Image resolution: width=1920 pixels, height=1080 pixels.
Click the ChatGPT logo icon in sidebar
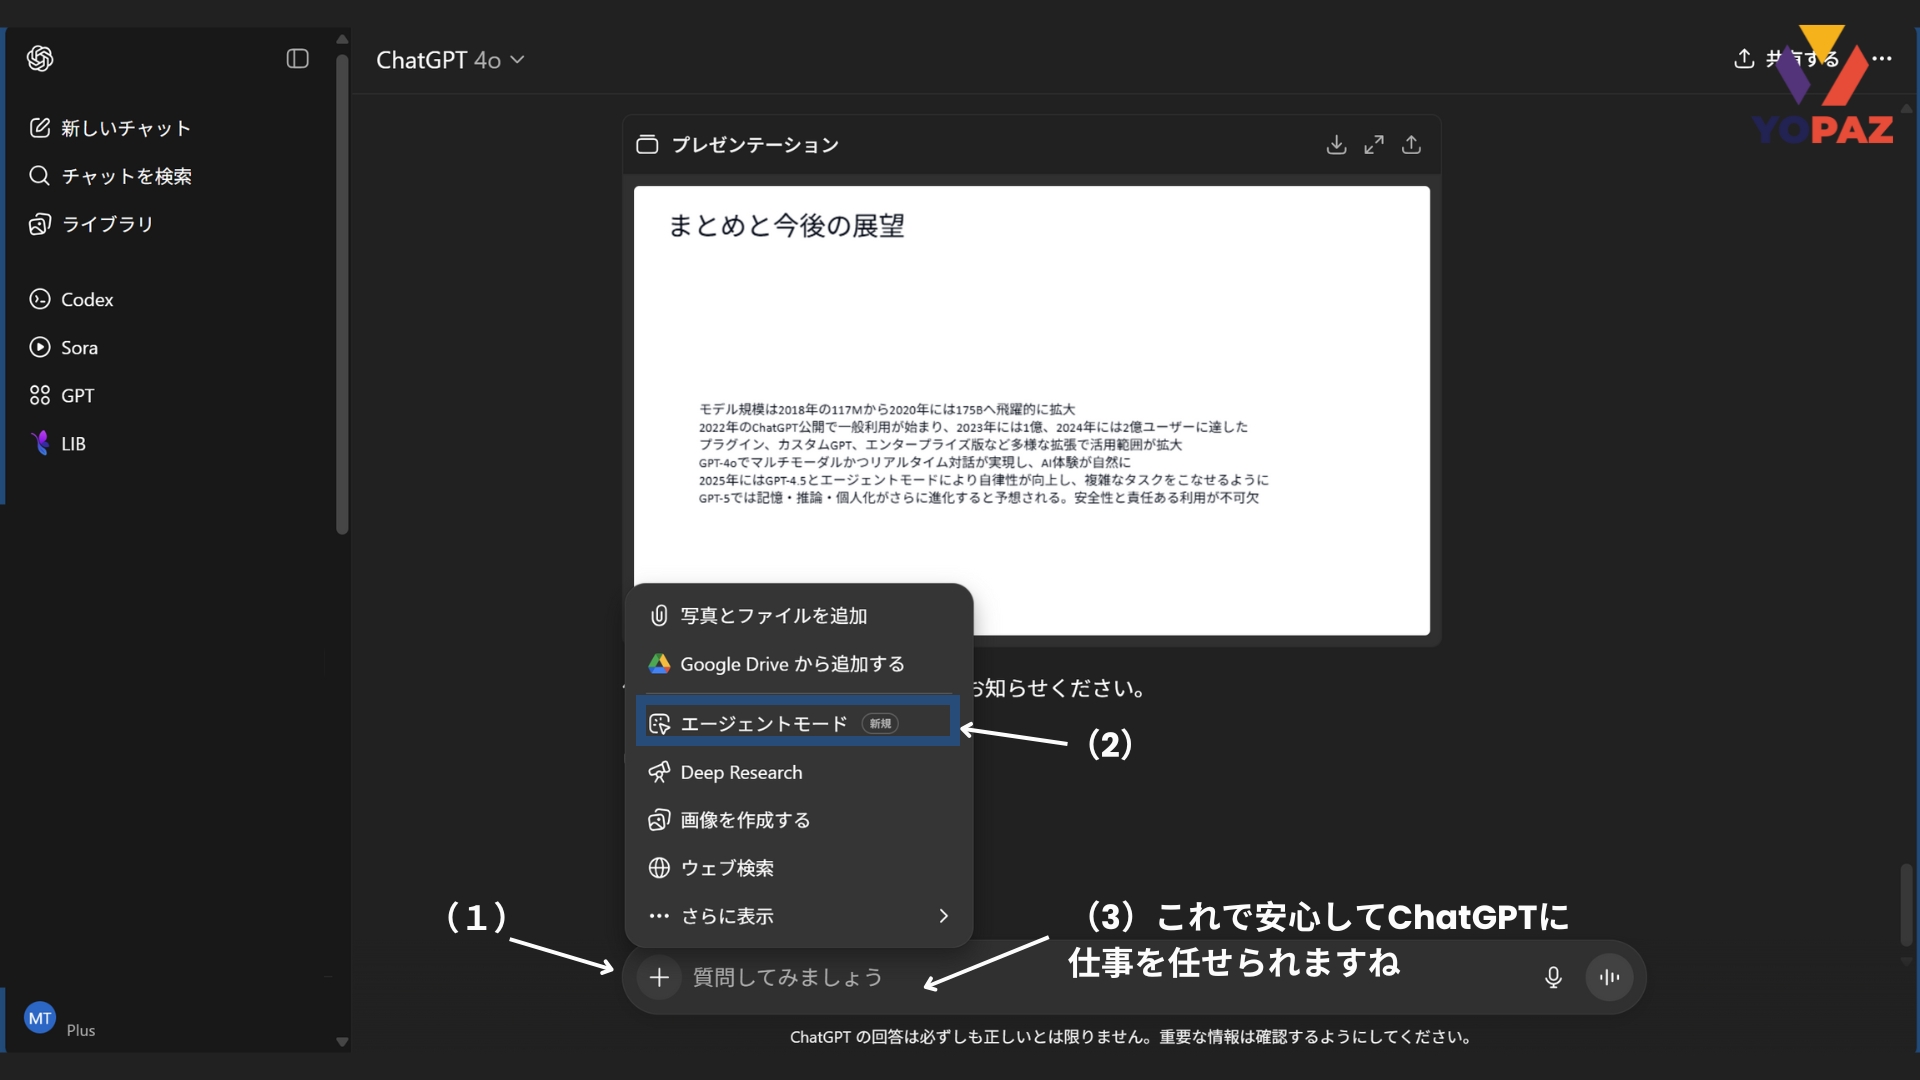40,59
